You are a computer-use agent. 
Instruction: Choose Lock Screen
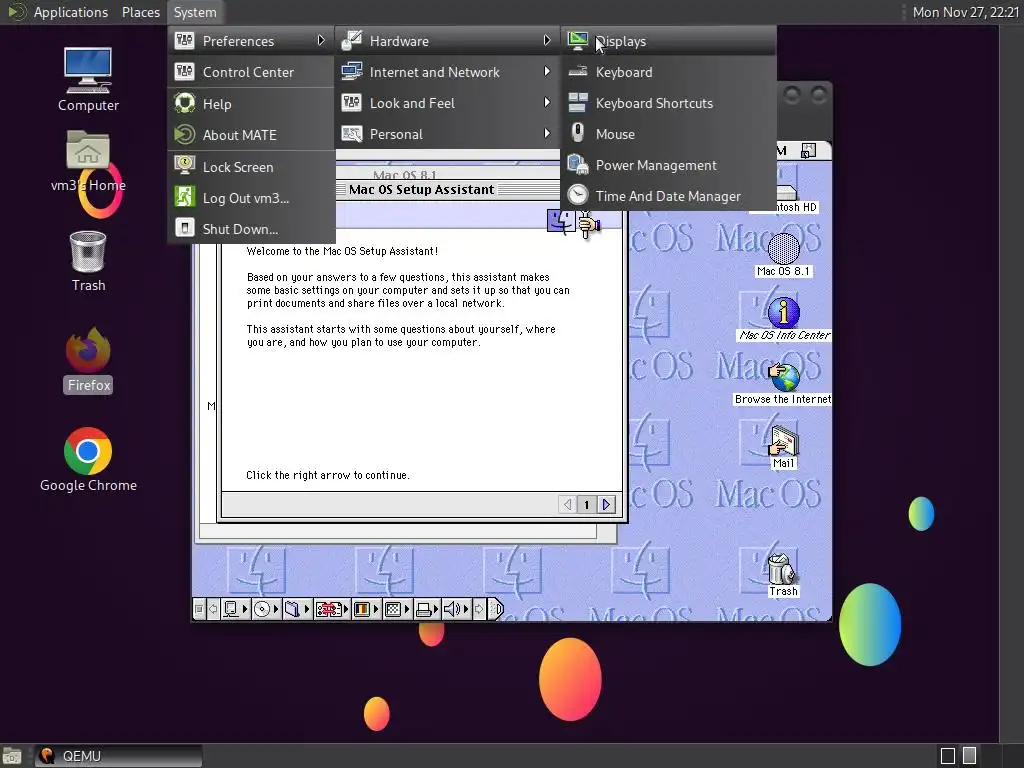pos(251,167)
